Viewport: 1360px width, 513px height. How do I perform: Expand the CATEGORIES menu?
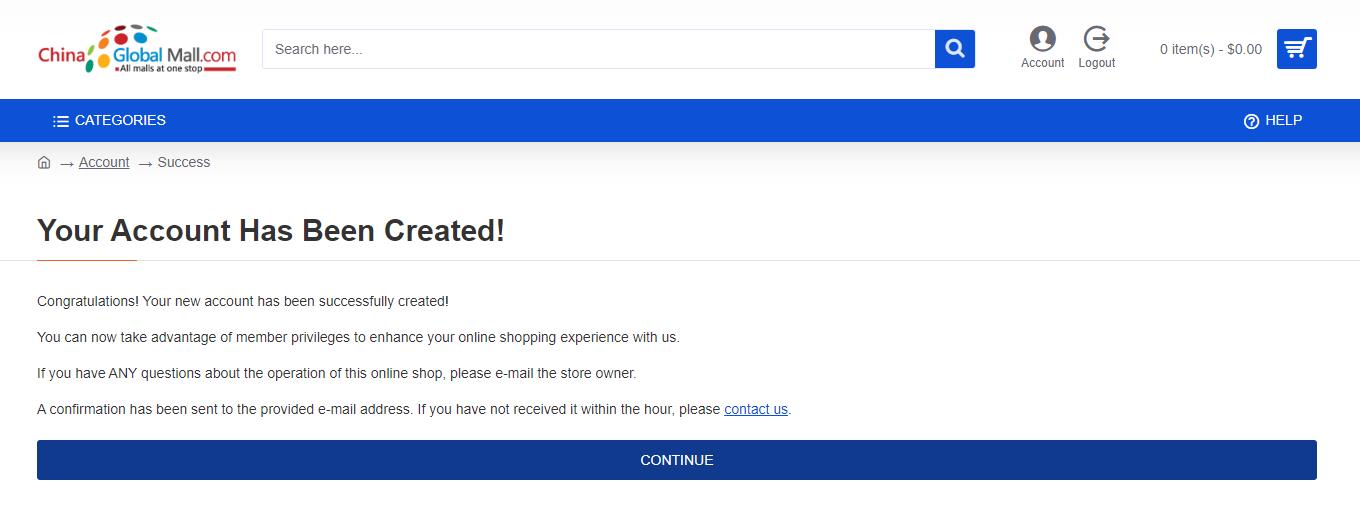click(110, 120)
